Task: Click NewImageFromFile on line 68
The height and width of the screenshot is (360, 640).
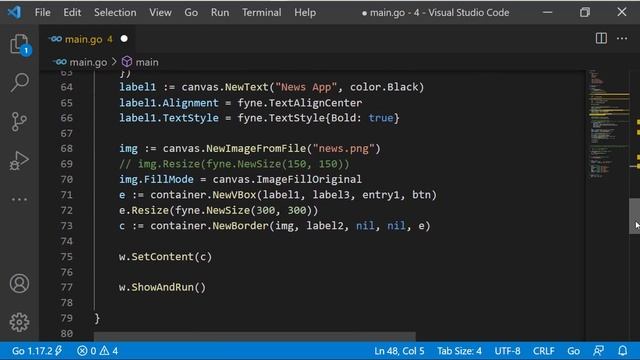Action: point(256,148)
